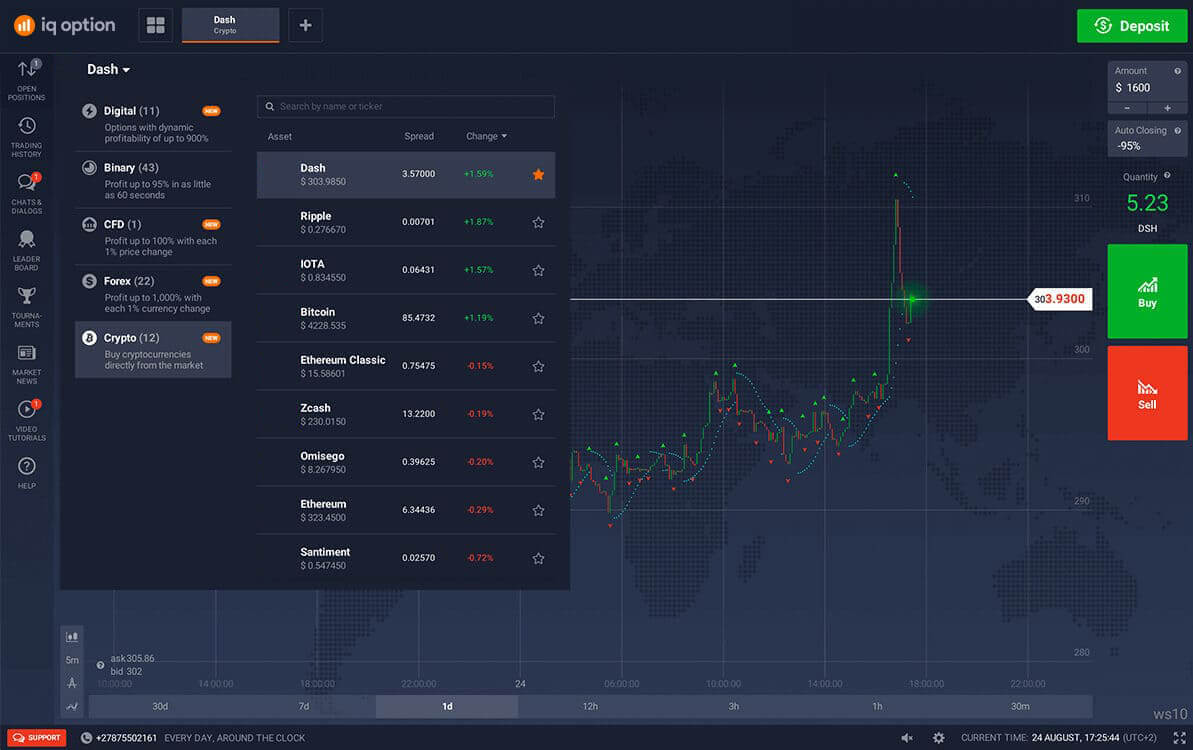This screenshot has height=750, width=1193.
Task: Favorite Ethereum Classic with its star
Action: point(539,367)
